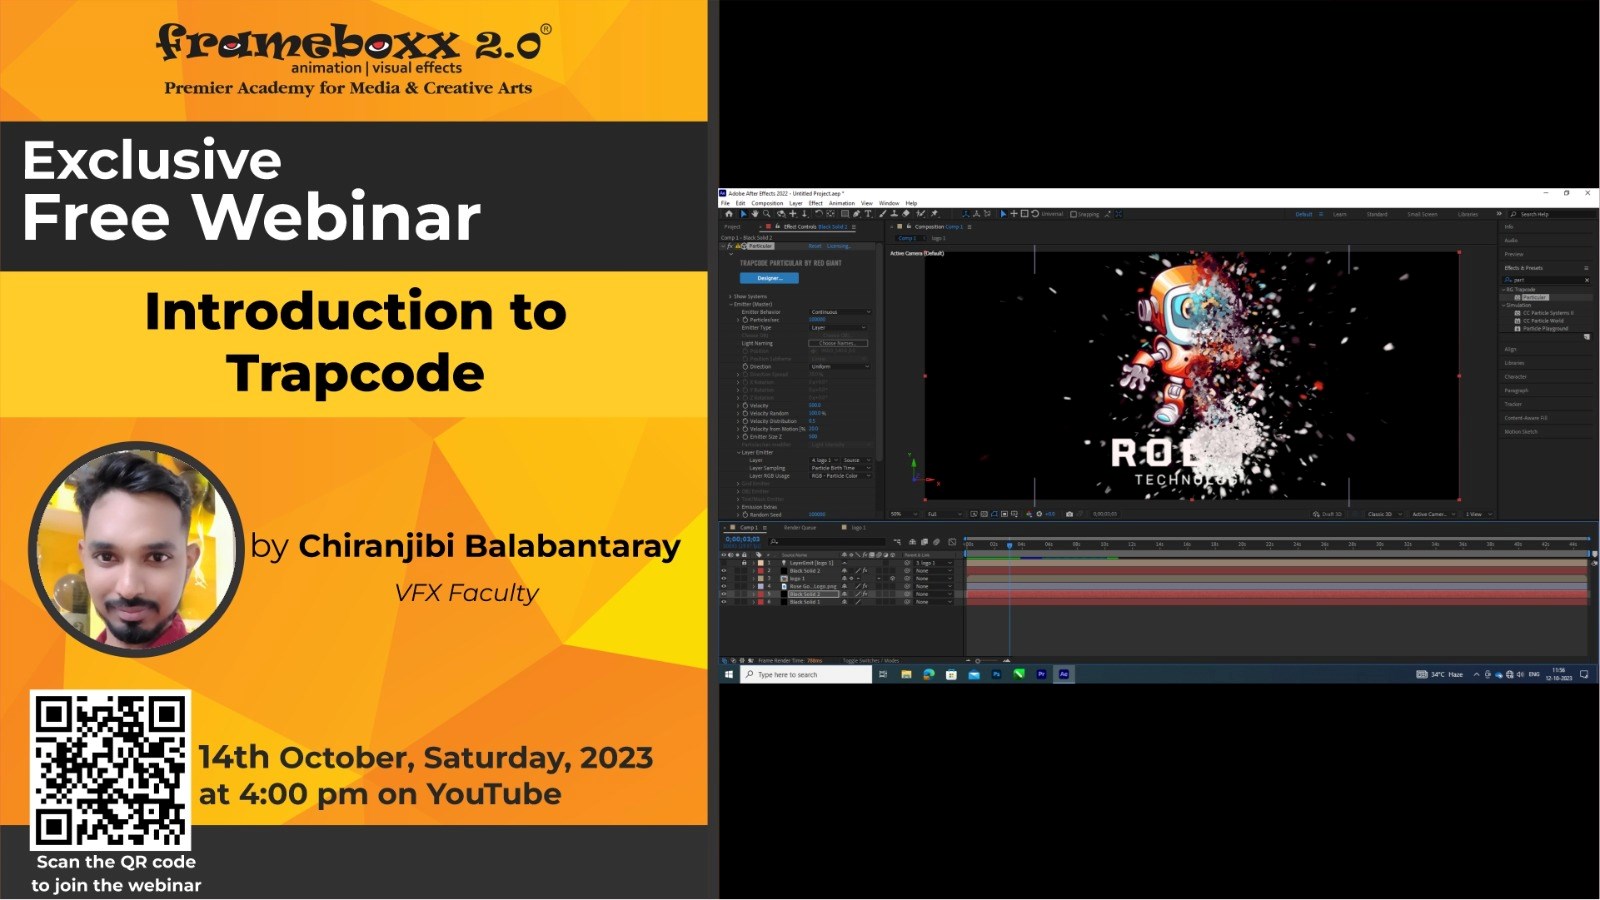The image size is (1600, 900).
Task: Click the timeline zoom slider handle
Action: click(978, 661)
